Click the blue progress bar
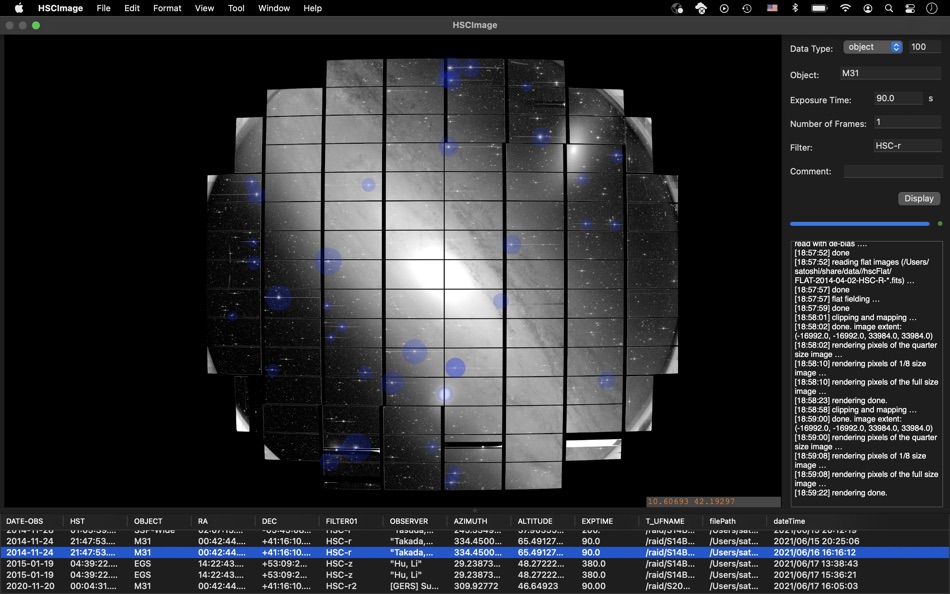The height and width of the screenshot is (594, 950). pyautogui.click(x=859, y=224)
